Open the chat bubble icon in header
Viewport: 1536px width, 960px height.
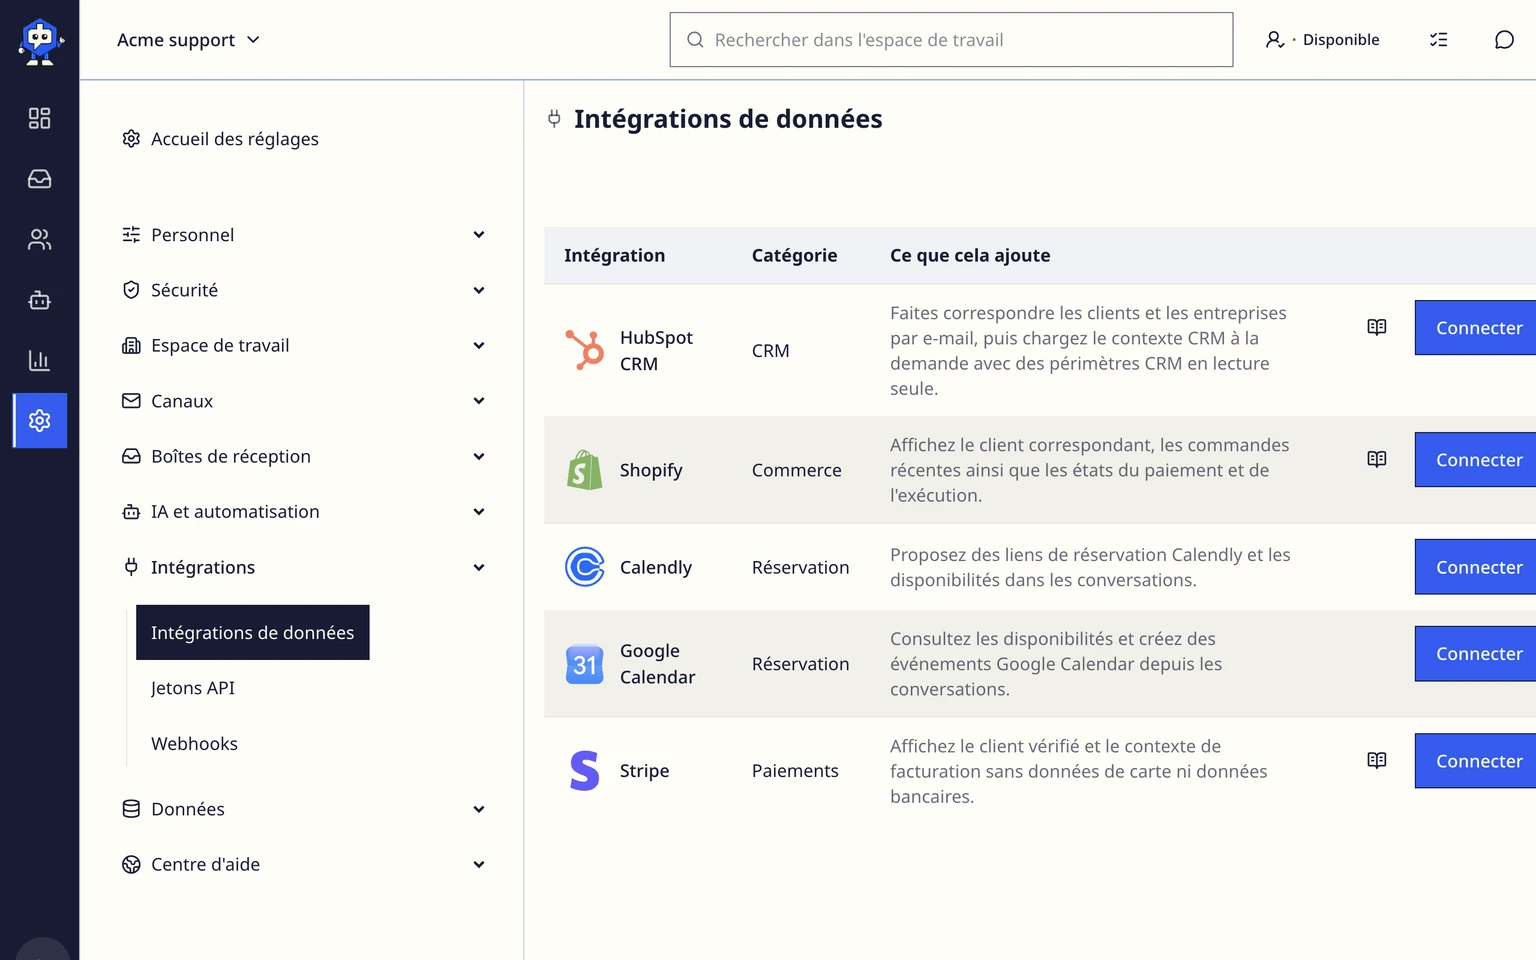point(1504,40)
